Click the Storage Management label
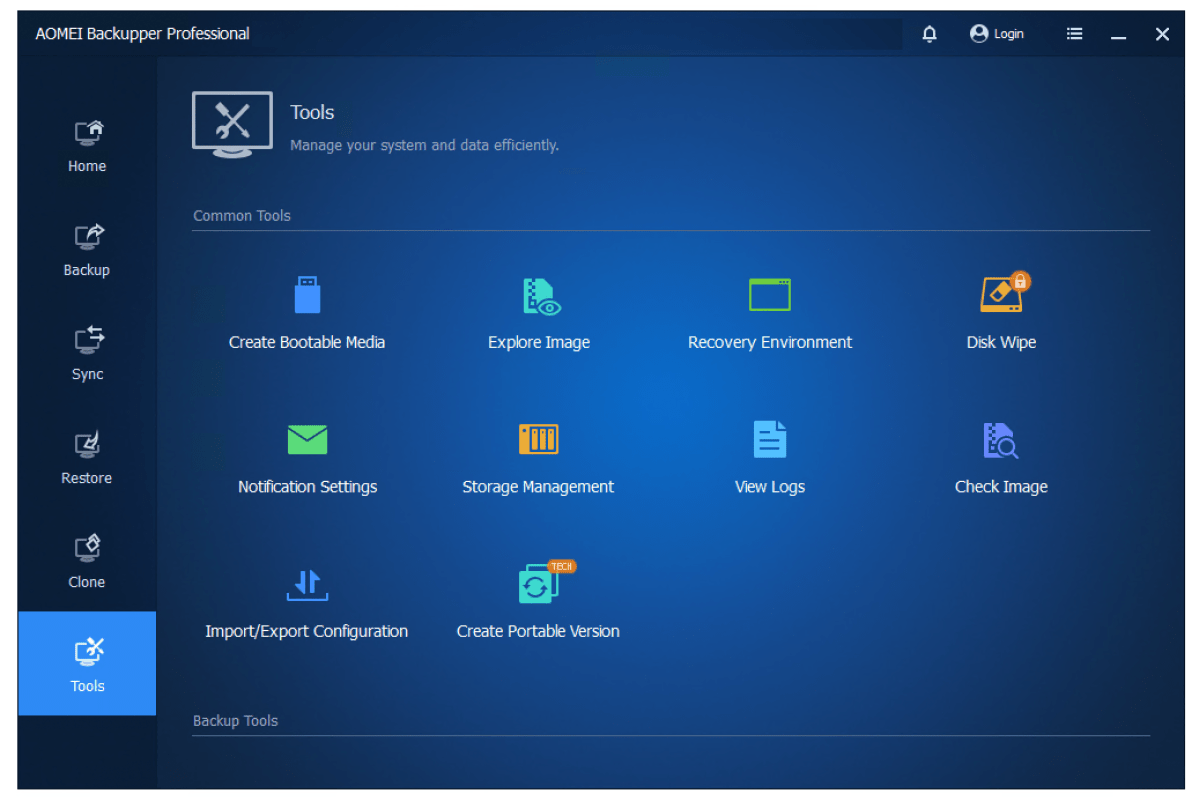 click(538, 487)
